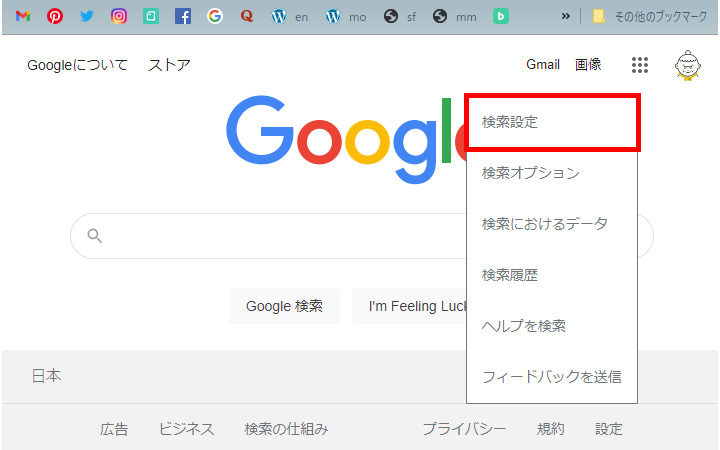The height and width of the screenshot is (450, 720).
Task: Open the Pinterest bookmark
Action: 55,17
